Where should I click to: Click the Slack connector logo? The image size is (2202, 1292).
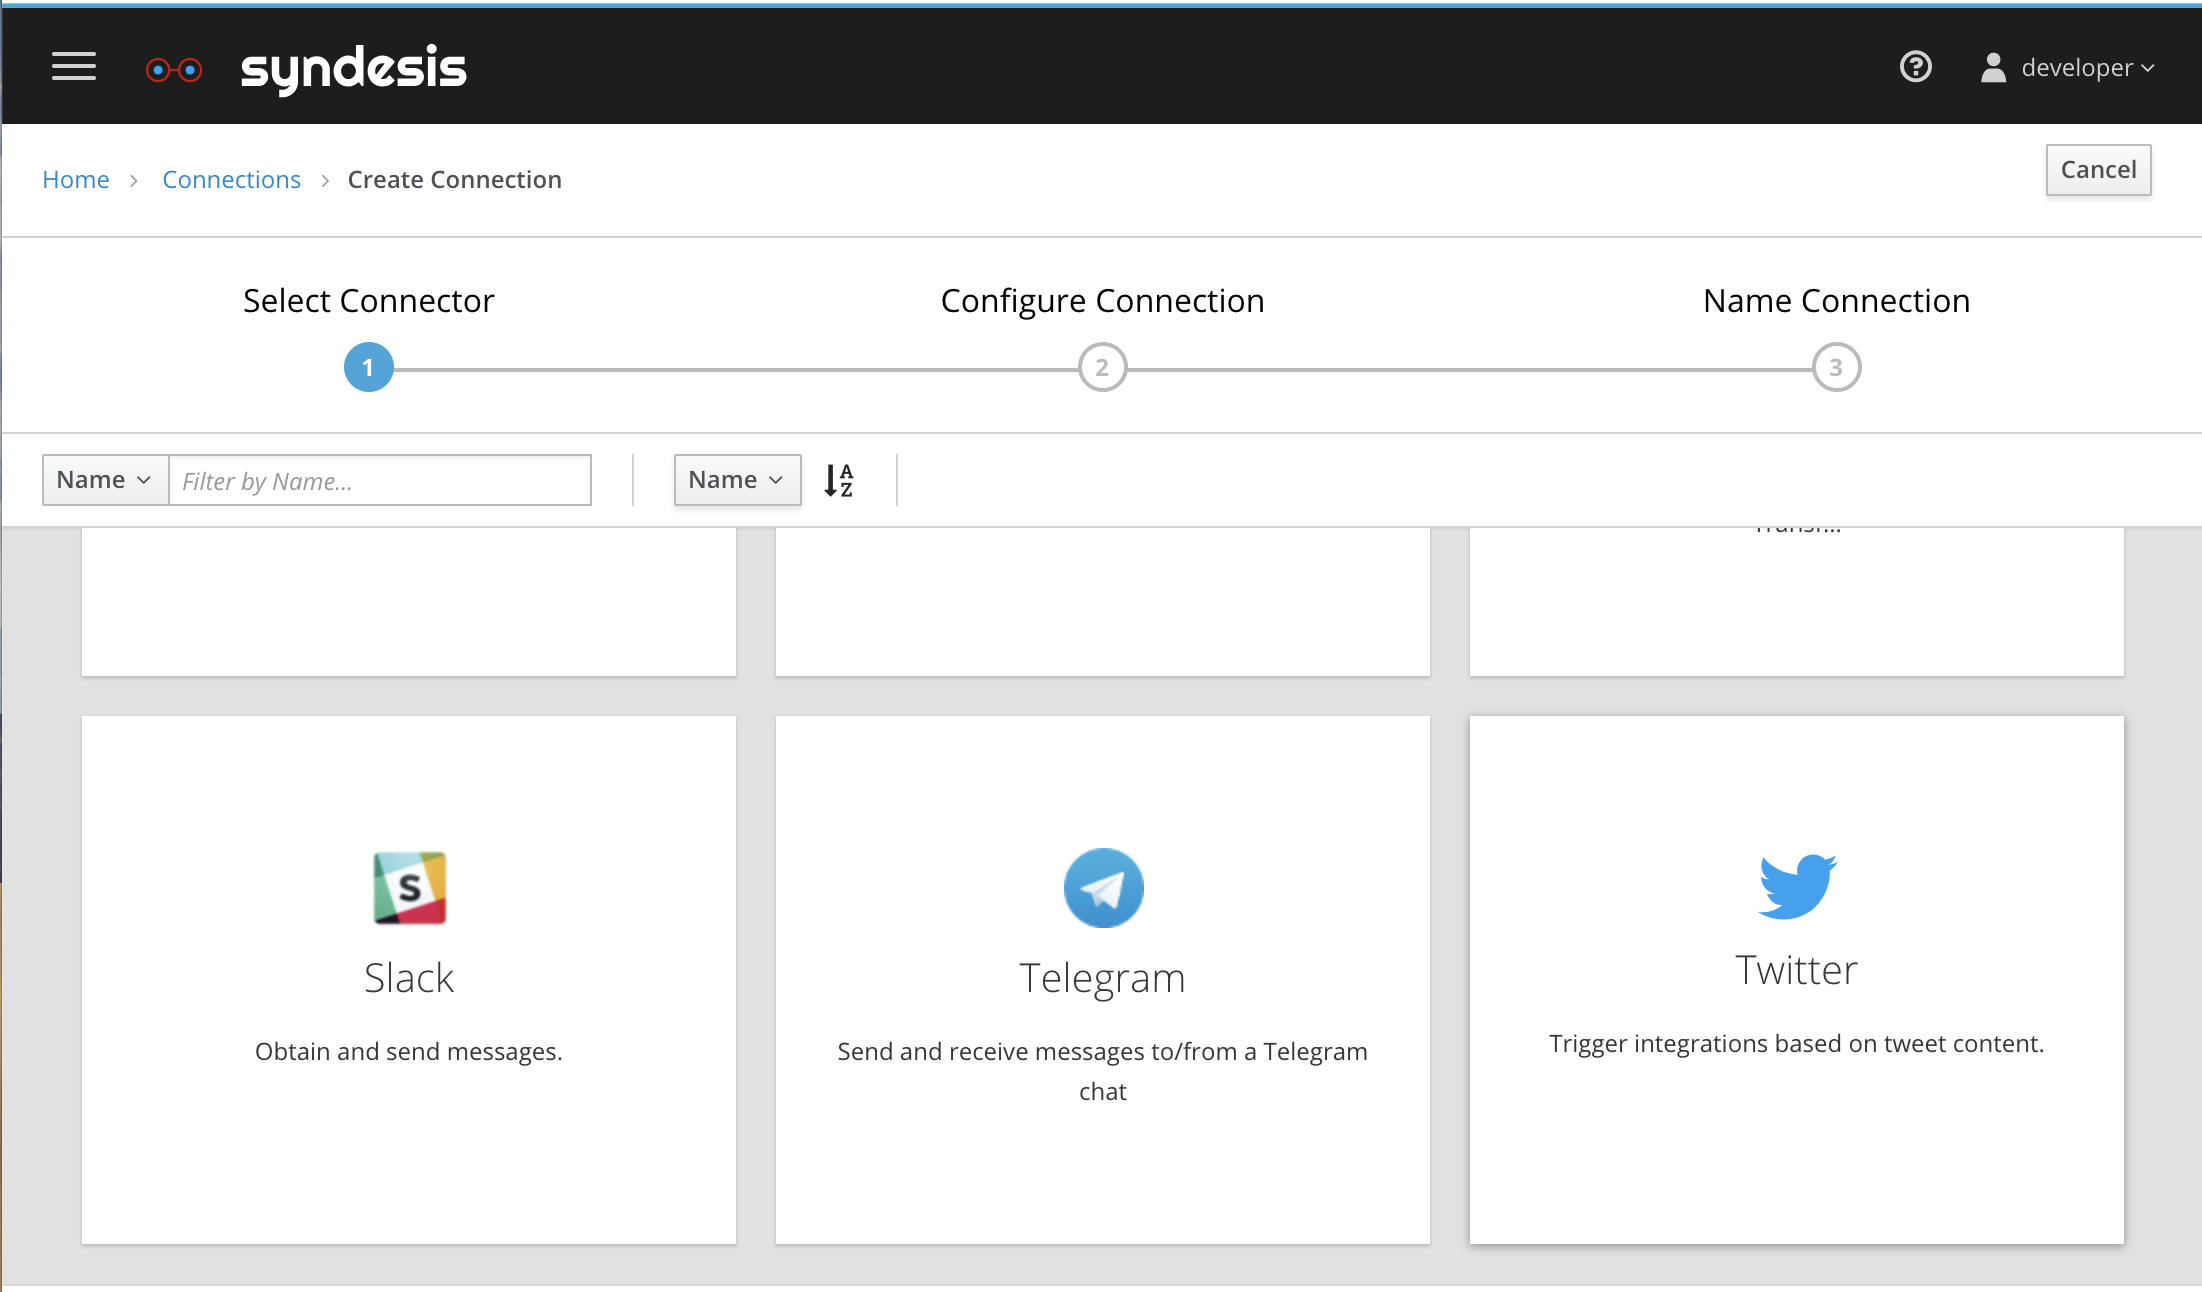pos(409,888)
